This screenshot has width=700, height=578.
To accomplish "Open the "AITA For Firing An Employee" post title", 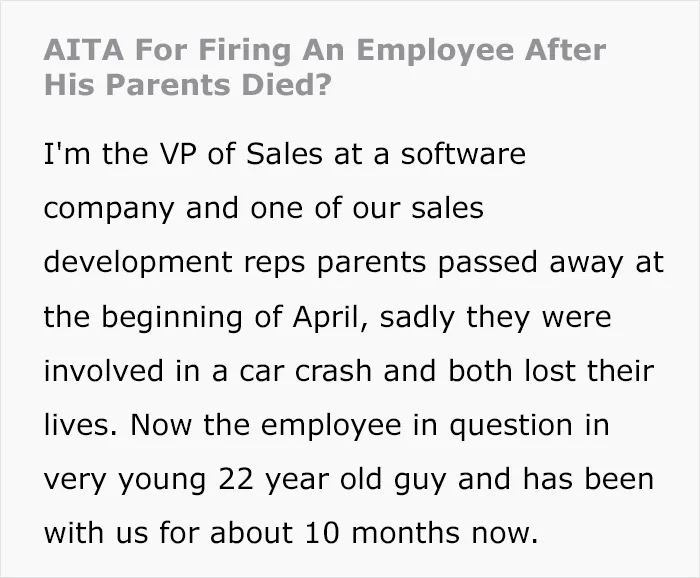I will pos(325,67).
